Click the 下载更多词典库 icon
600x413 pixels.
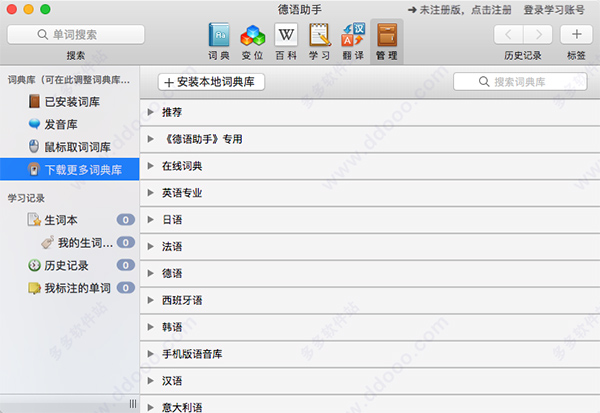point(34,169)
